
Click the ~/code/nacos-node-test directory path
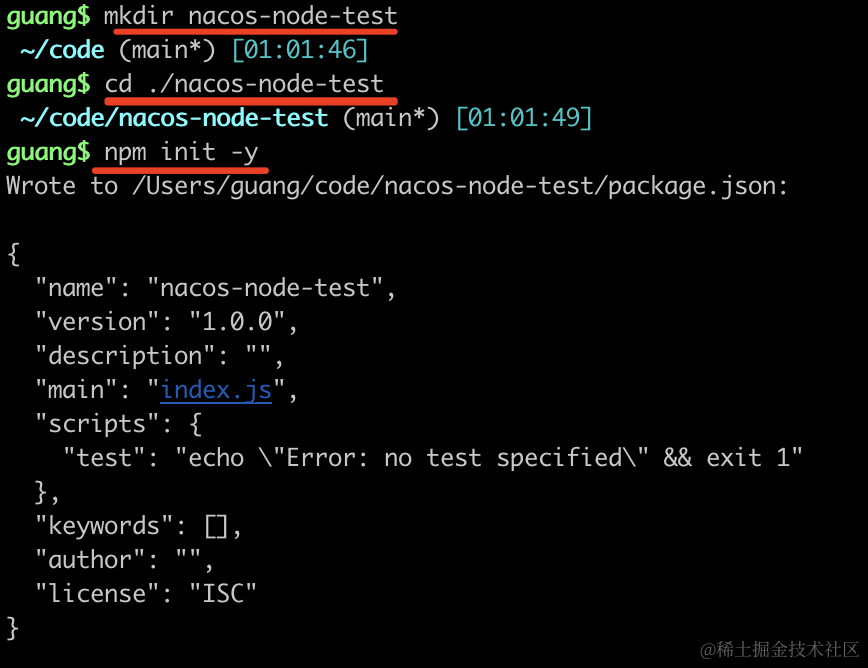(x=174, y=118)
